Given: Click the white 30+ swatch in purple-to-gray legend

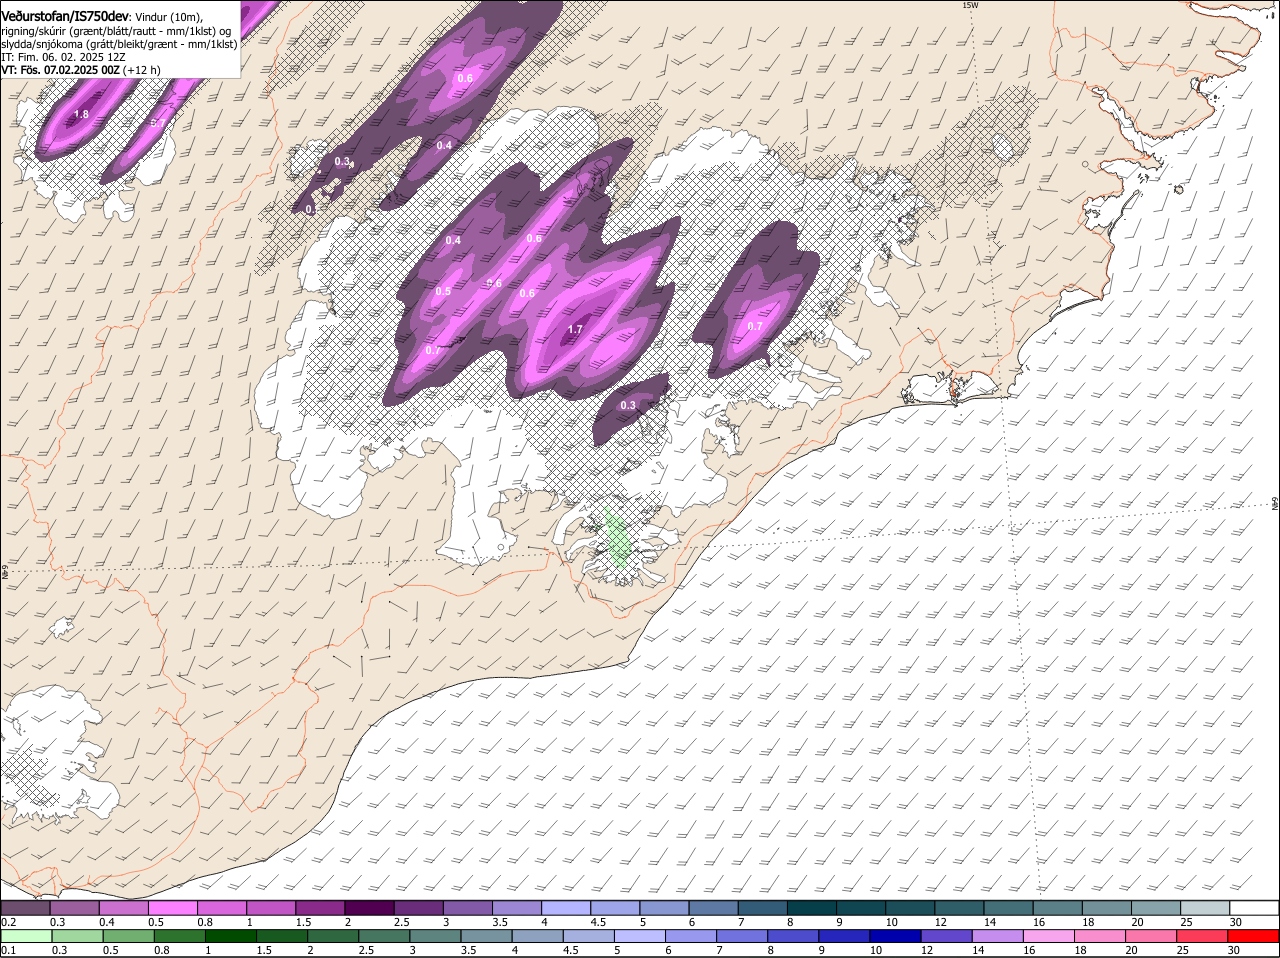Looking at the screenshot, I should click(x=1254, y=908).
